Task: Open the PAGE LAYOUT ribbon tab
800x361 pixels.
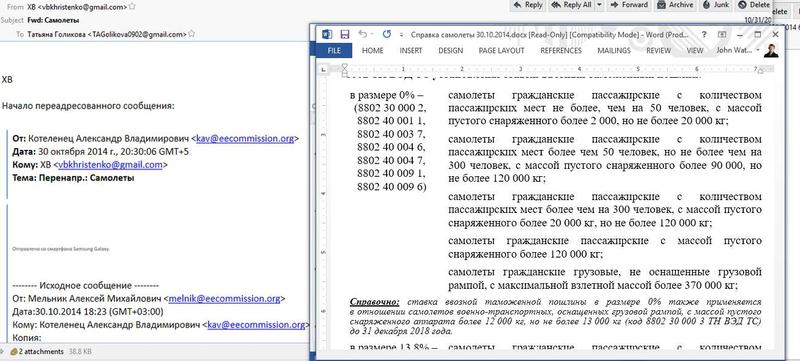Action: [502, 50]
